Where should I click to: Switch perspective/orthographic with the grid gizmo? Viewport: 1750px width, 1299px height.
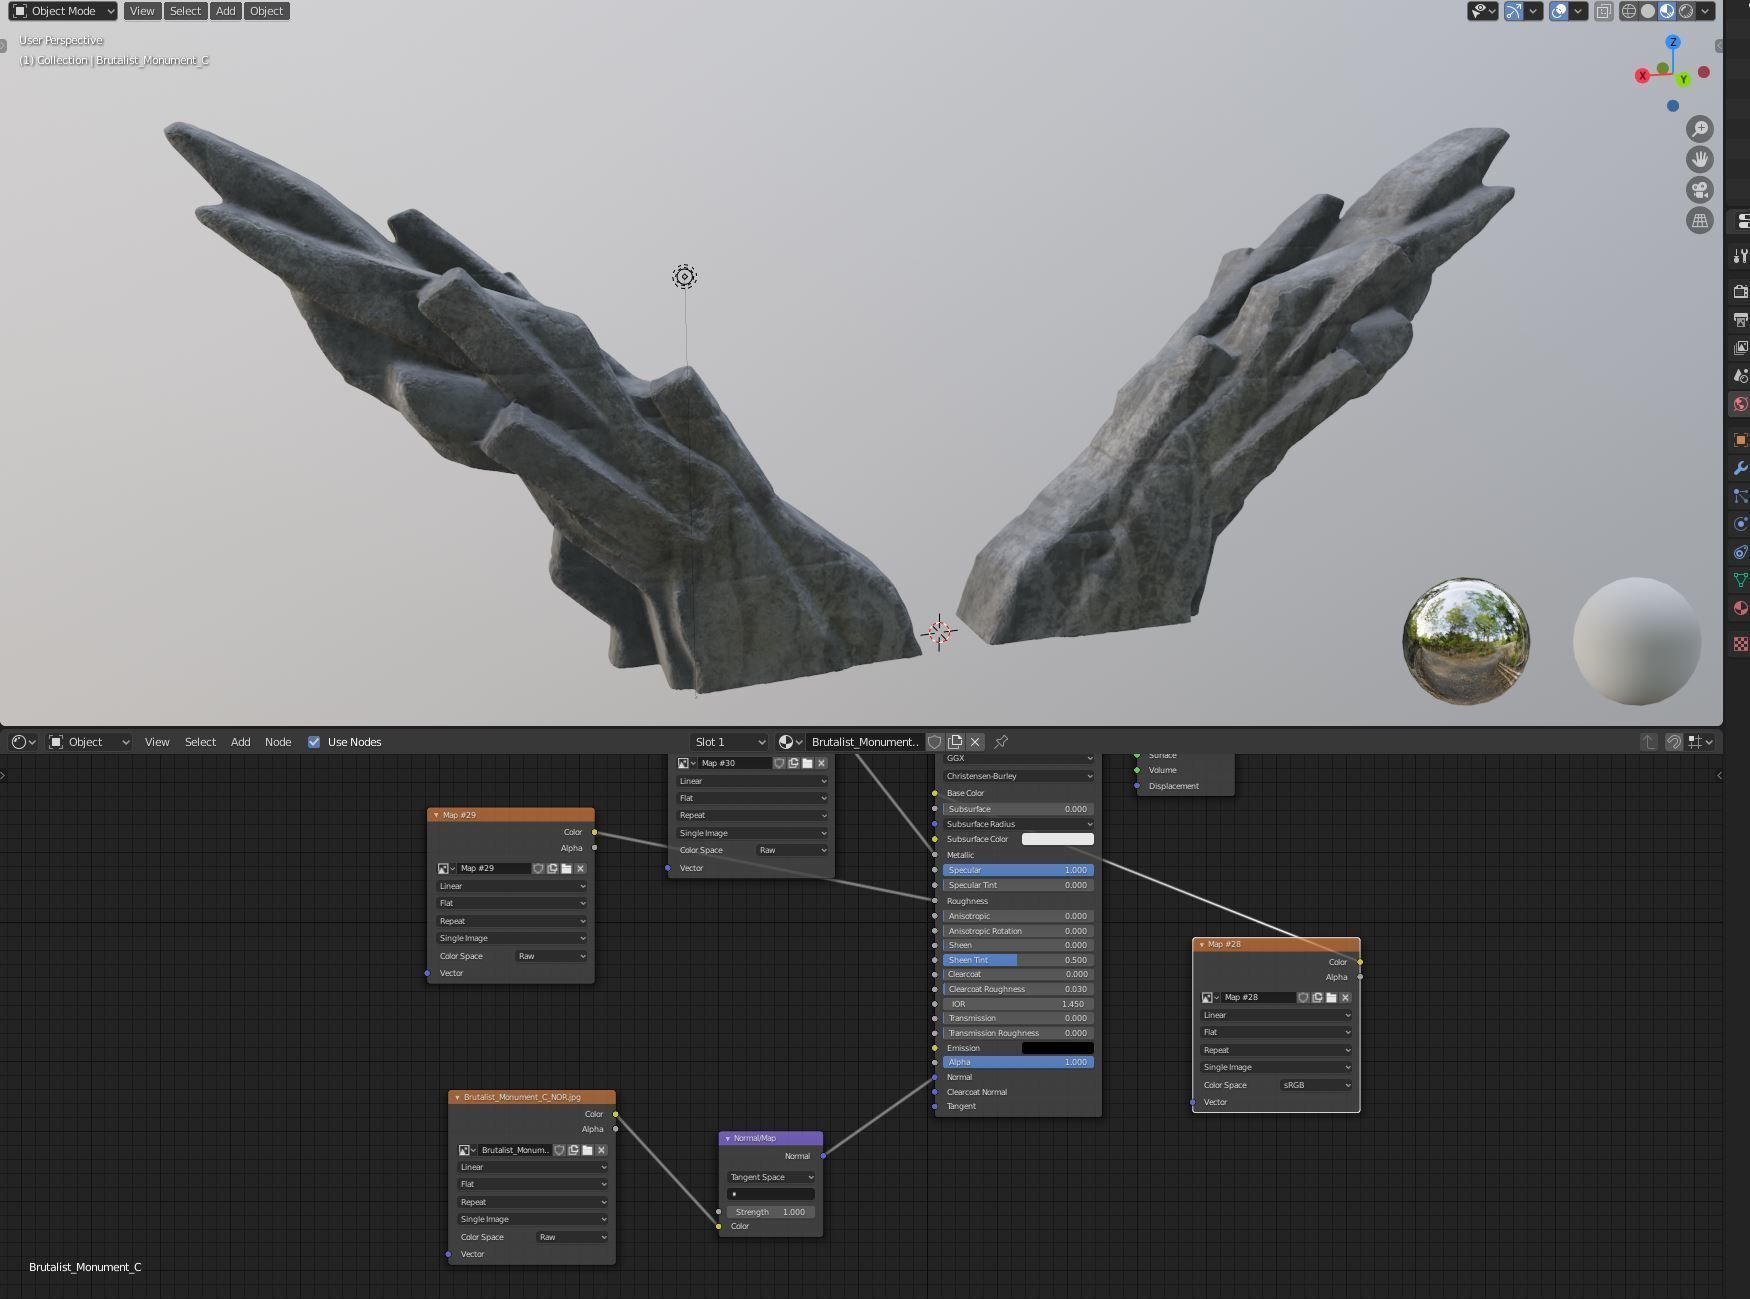point(1699,220)
